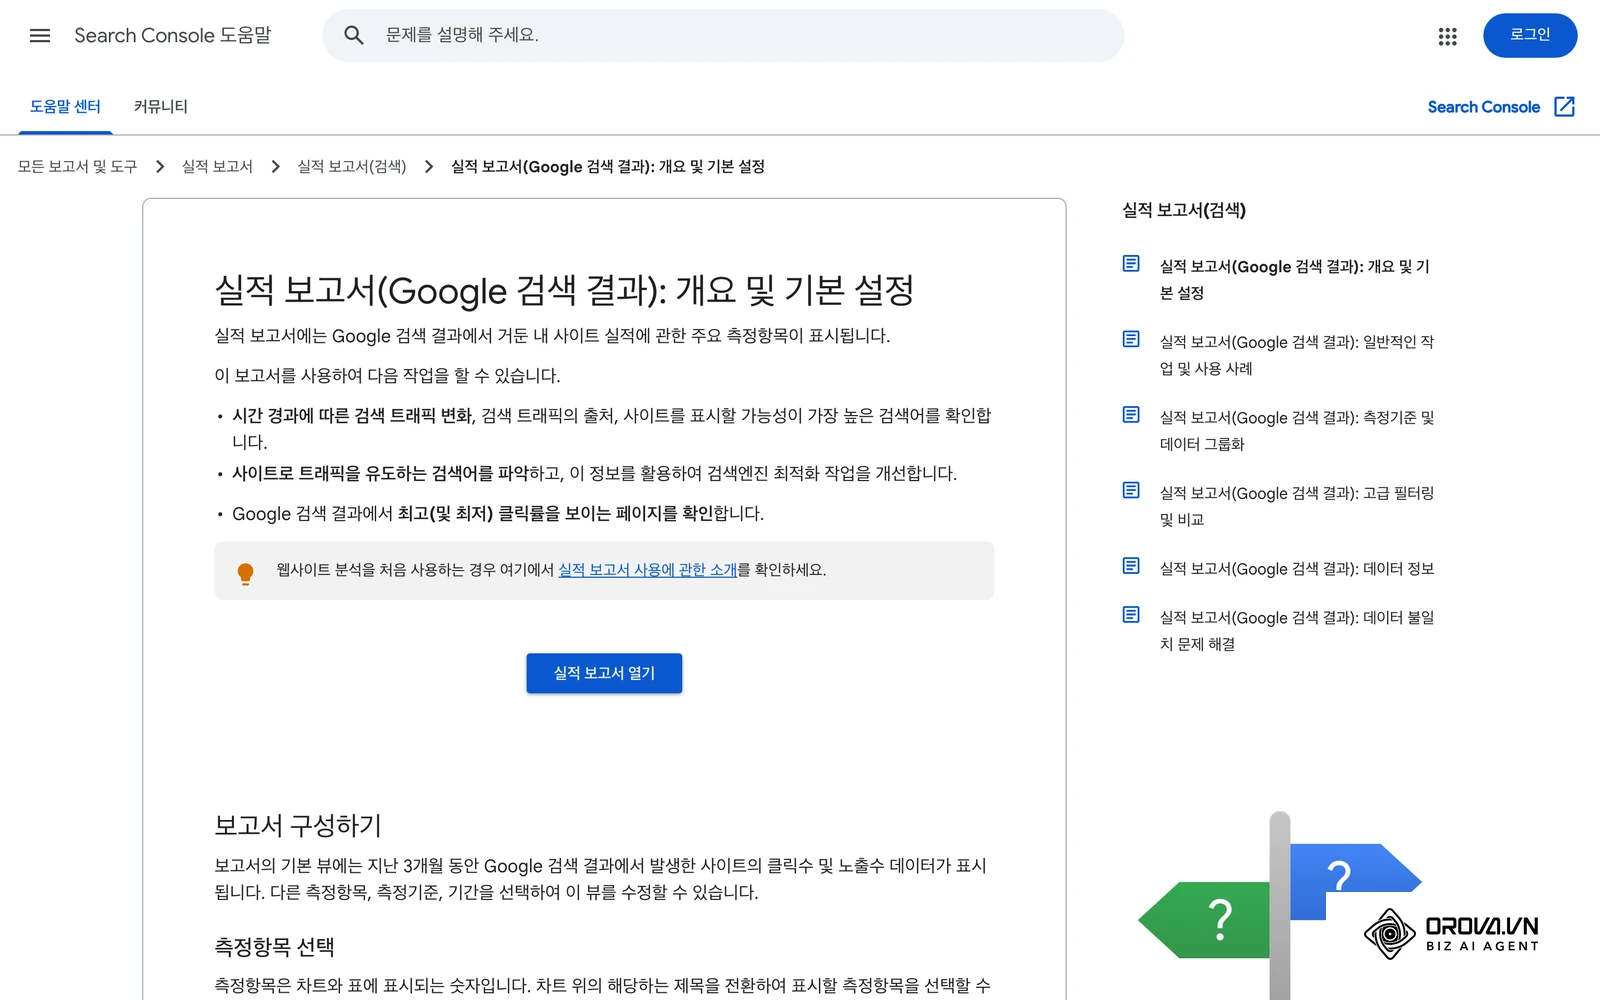Screen dimensions: 1600x1000
Task: Open the hamburger main menu
Action: pos(40,36)
